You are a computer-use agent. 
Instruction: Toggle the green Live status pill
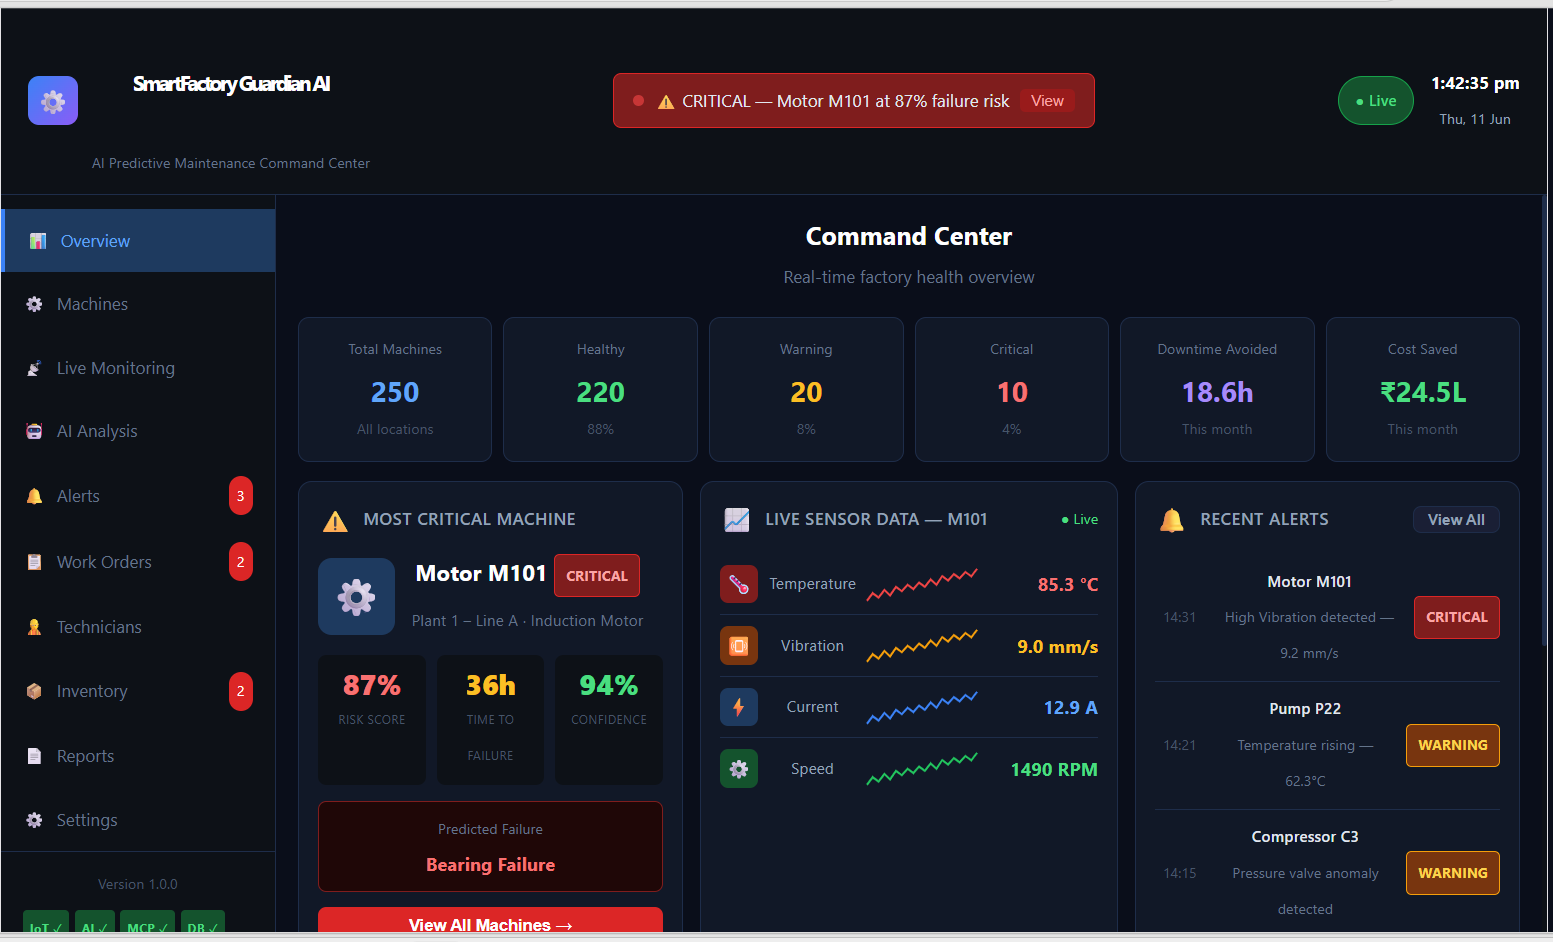(x=1376, y=101)
